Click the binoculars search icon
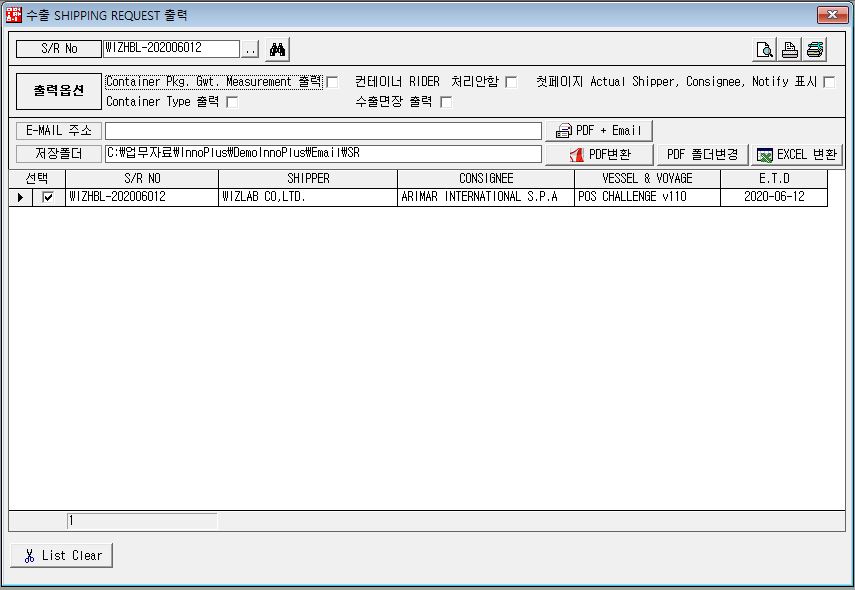 (x=278, y=50)
